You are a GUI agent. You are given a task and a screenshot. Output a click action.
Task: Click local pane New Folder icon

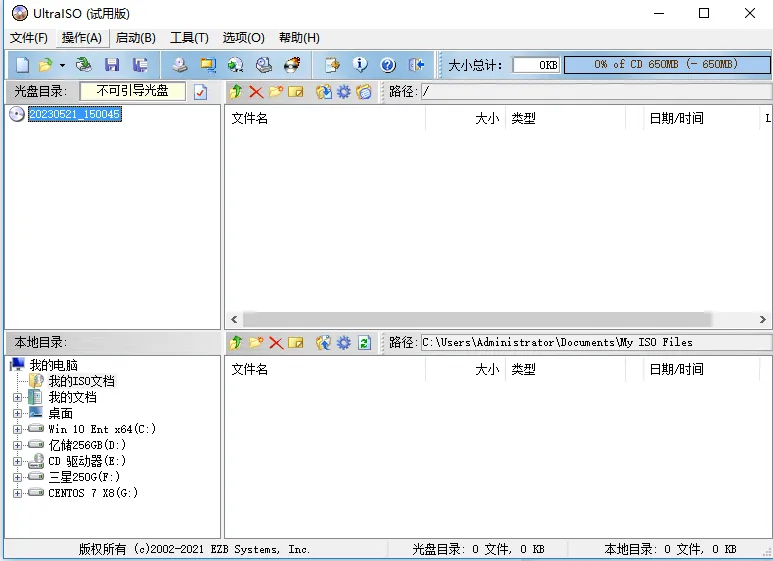point(256,343)
